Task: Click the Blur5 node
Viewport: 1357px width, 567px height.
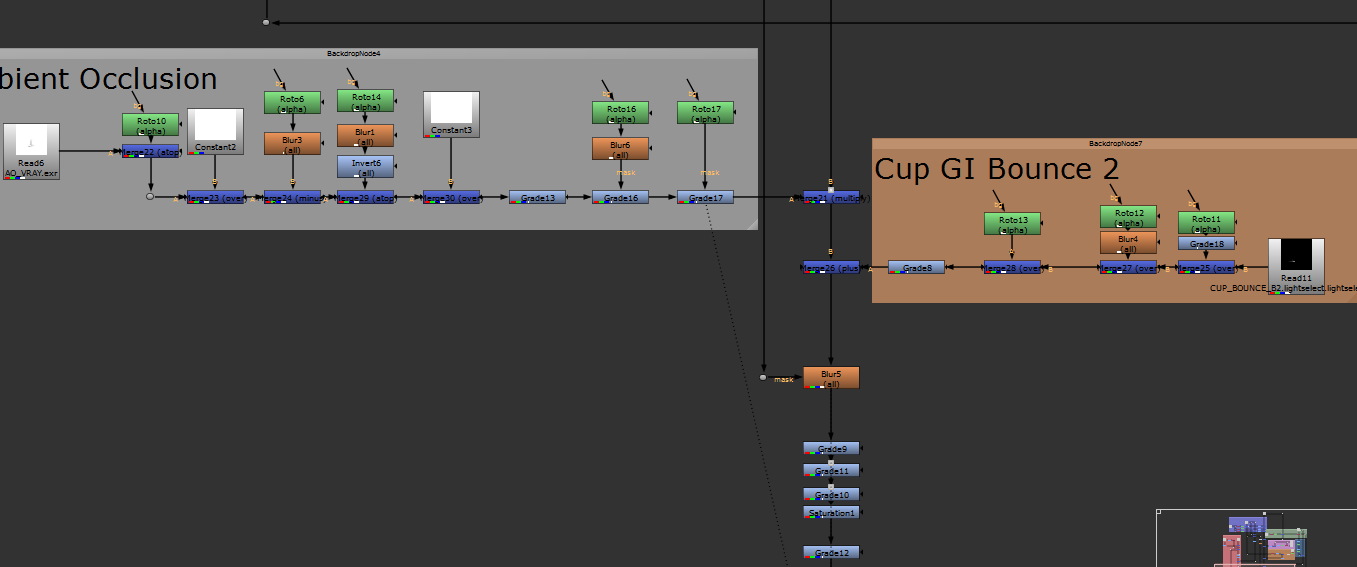Action: (x=831, y=377)
